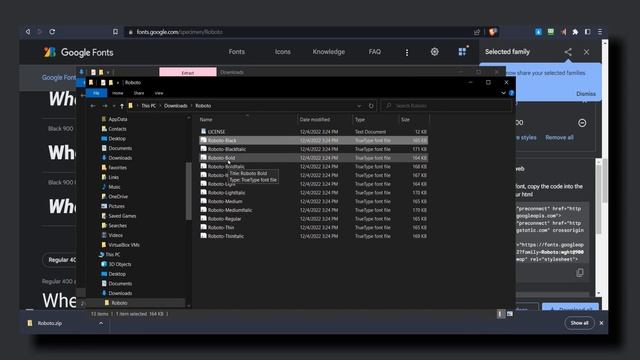640x360 pixels.
Task: Bookmark the page in the address bar
Action: [116, 31]
